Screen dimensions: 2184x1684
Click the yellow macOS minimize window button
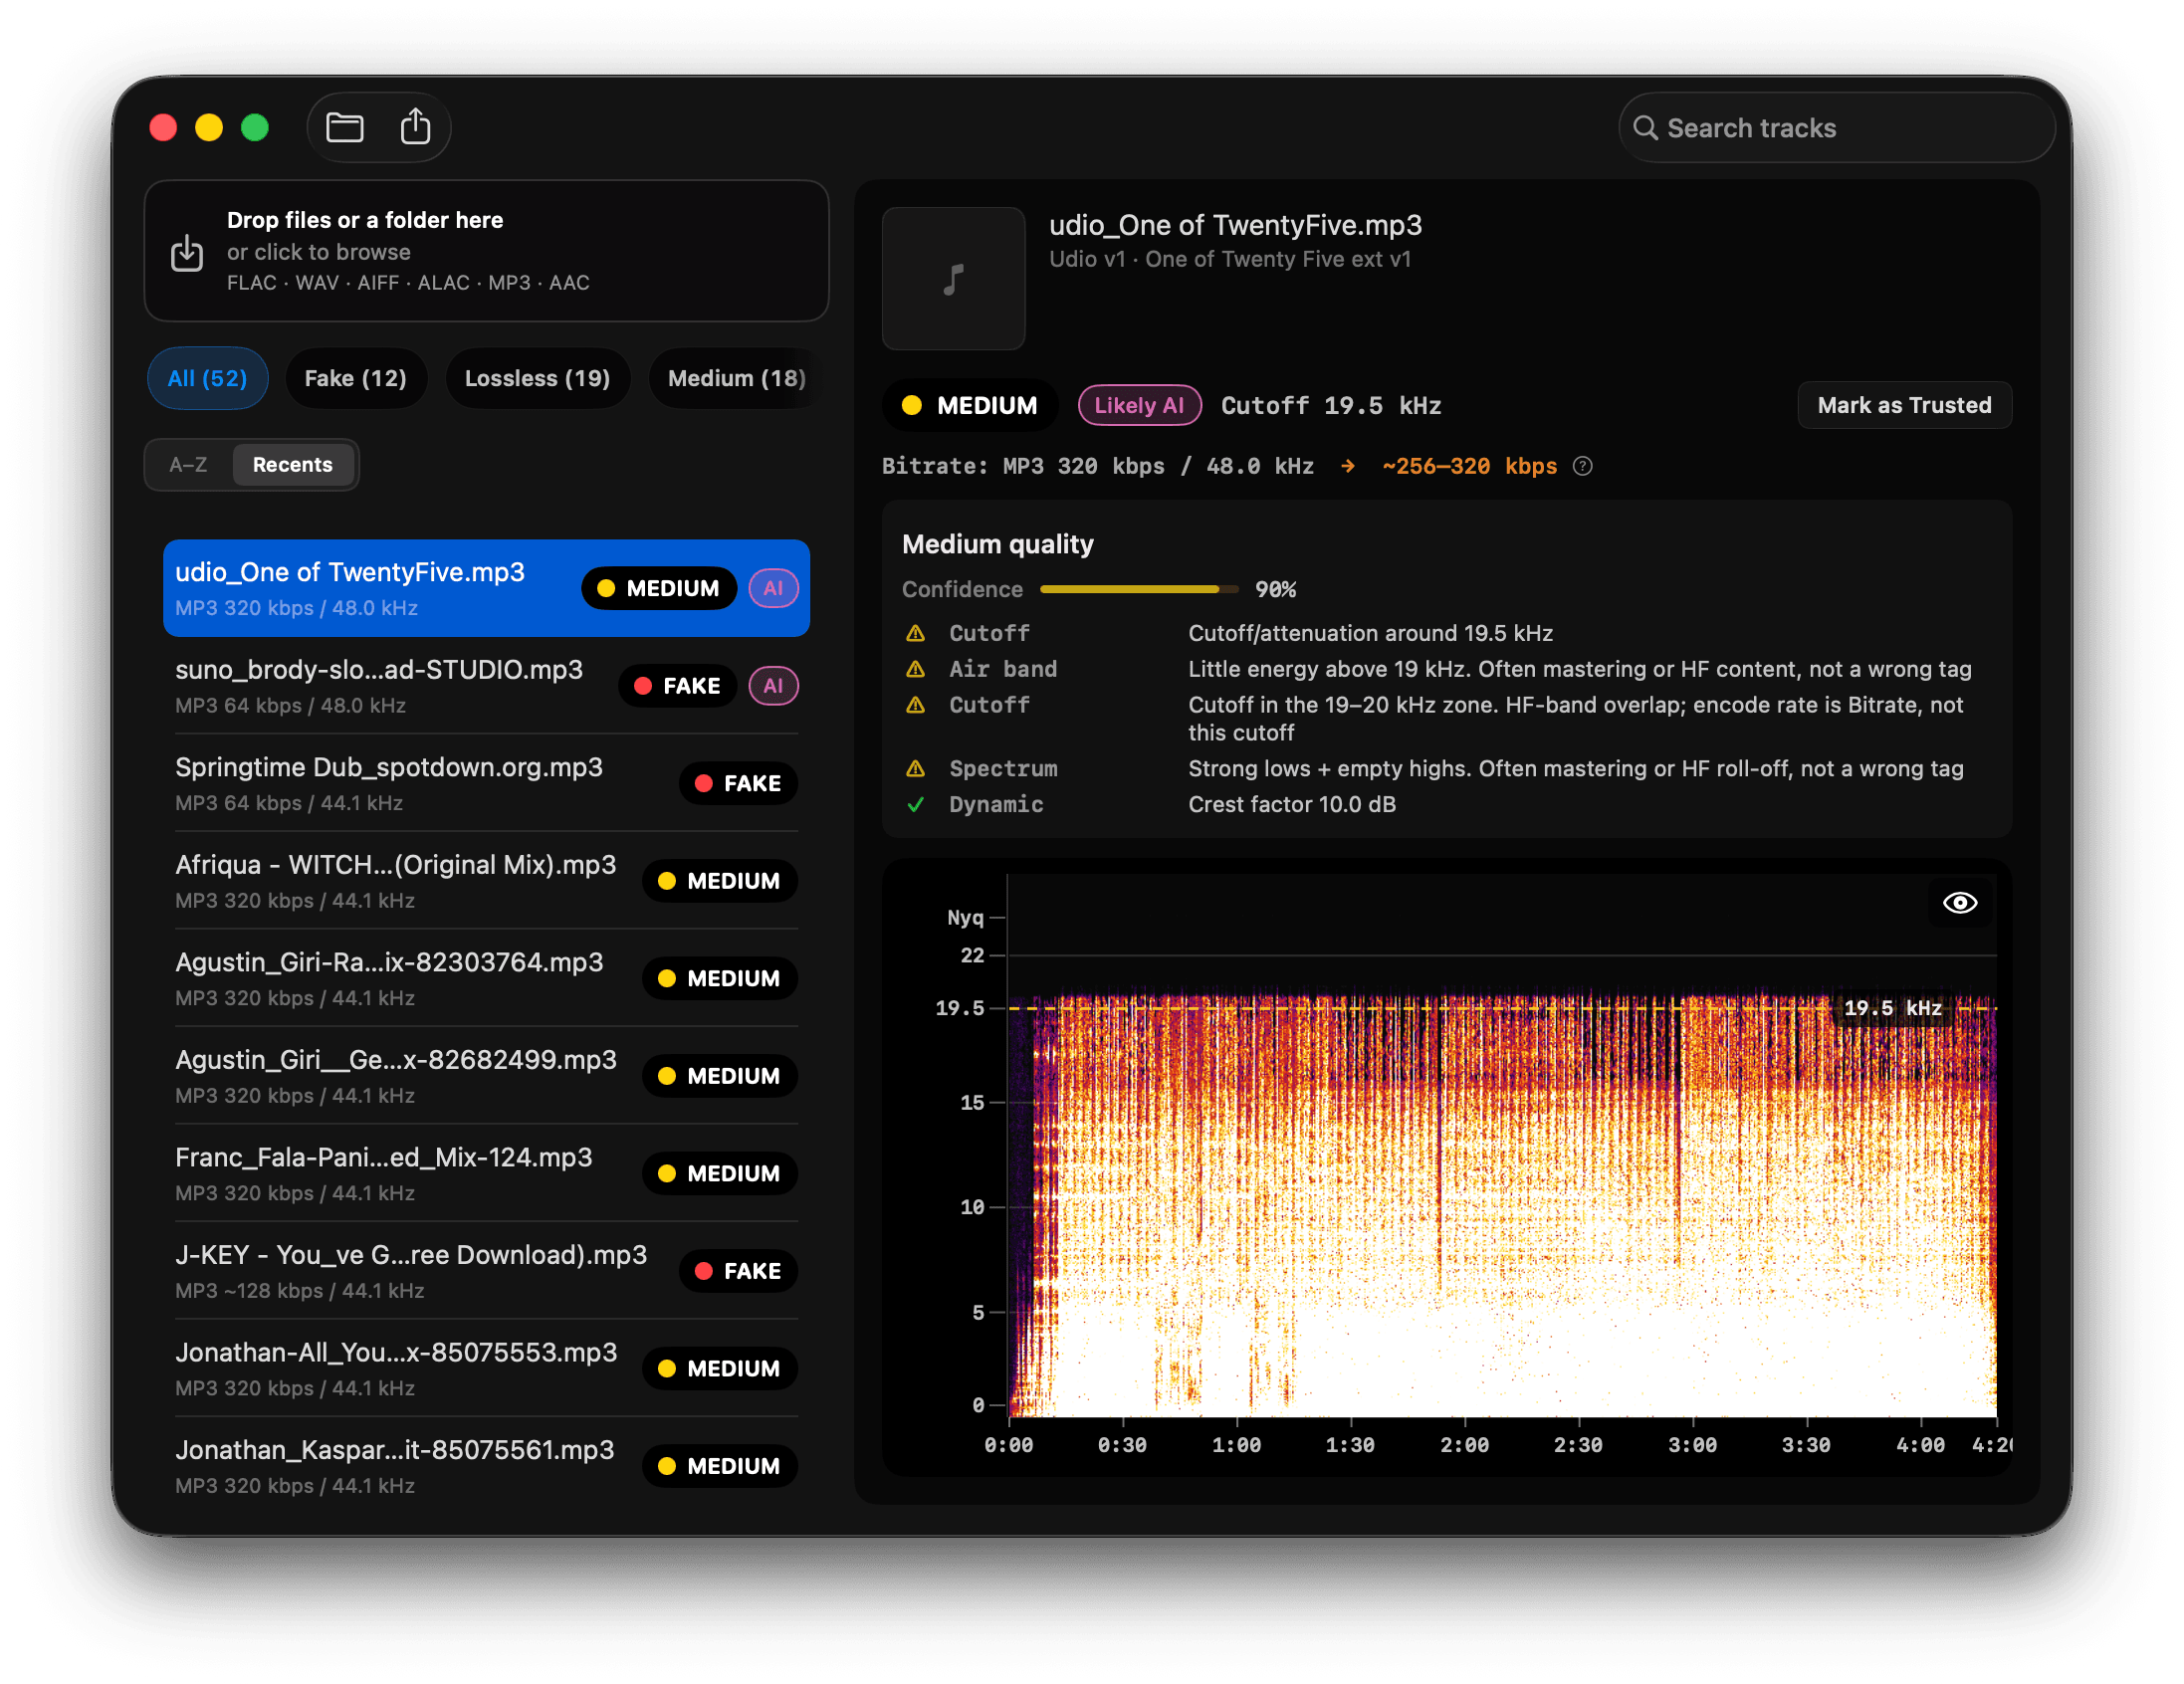click(x=209, y=128)
